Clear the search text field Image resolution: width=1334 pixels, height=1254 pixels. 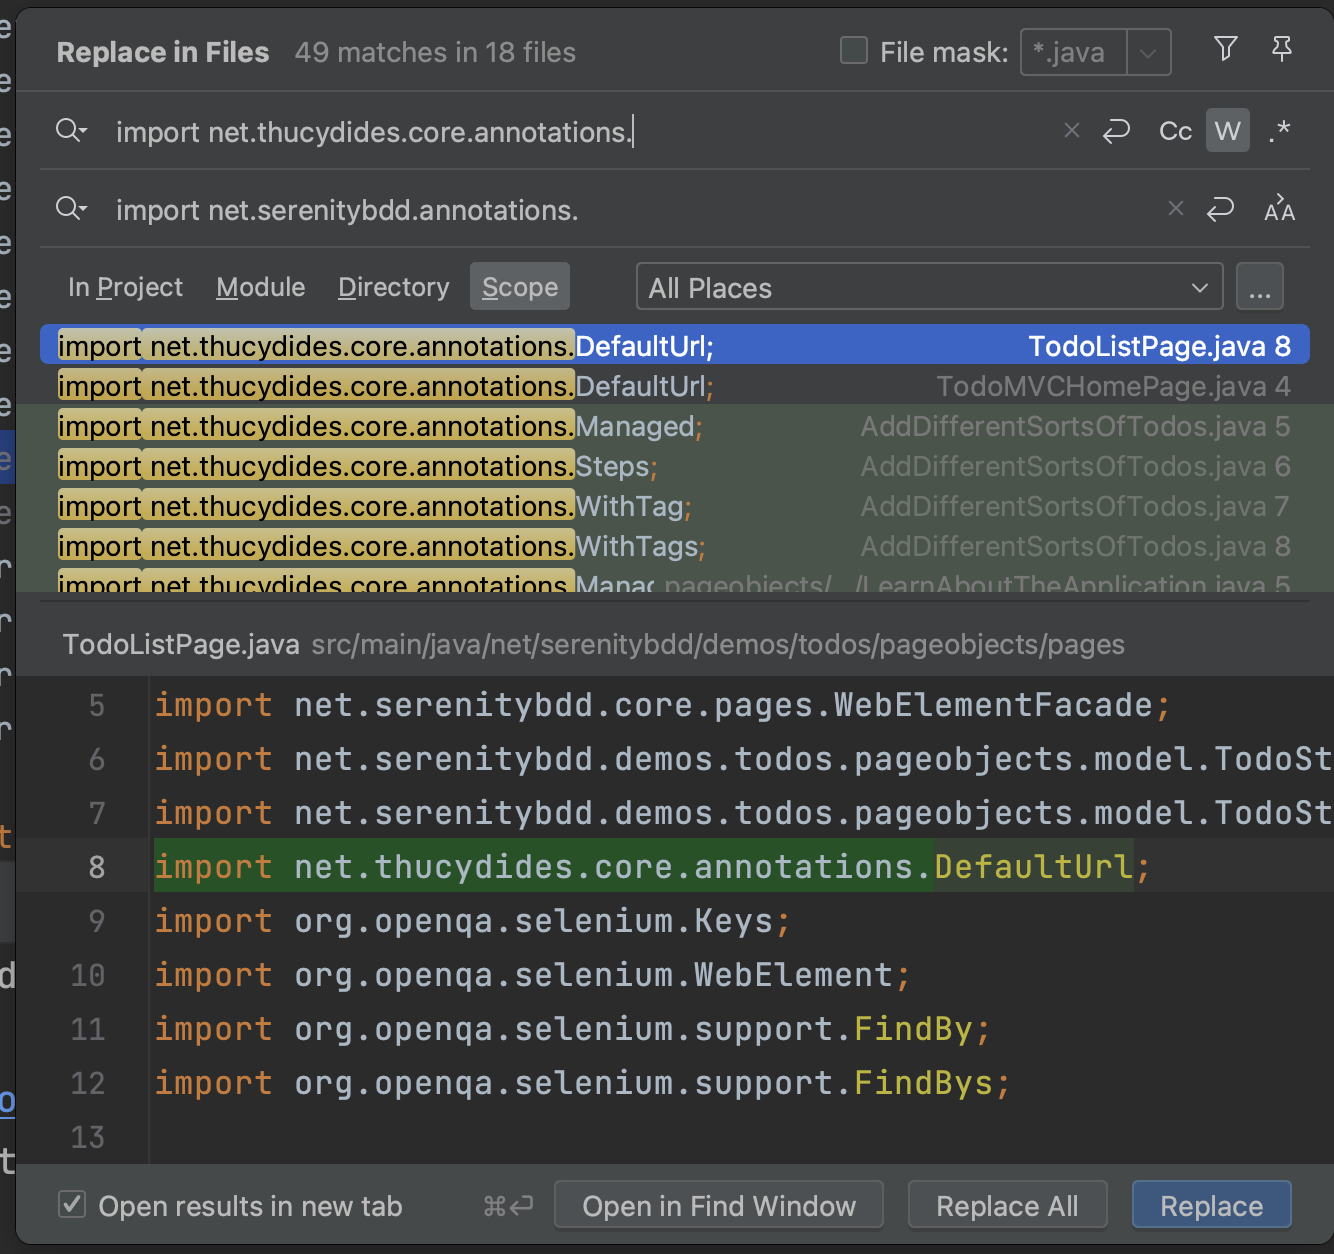[x=1071, y=131]
